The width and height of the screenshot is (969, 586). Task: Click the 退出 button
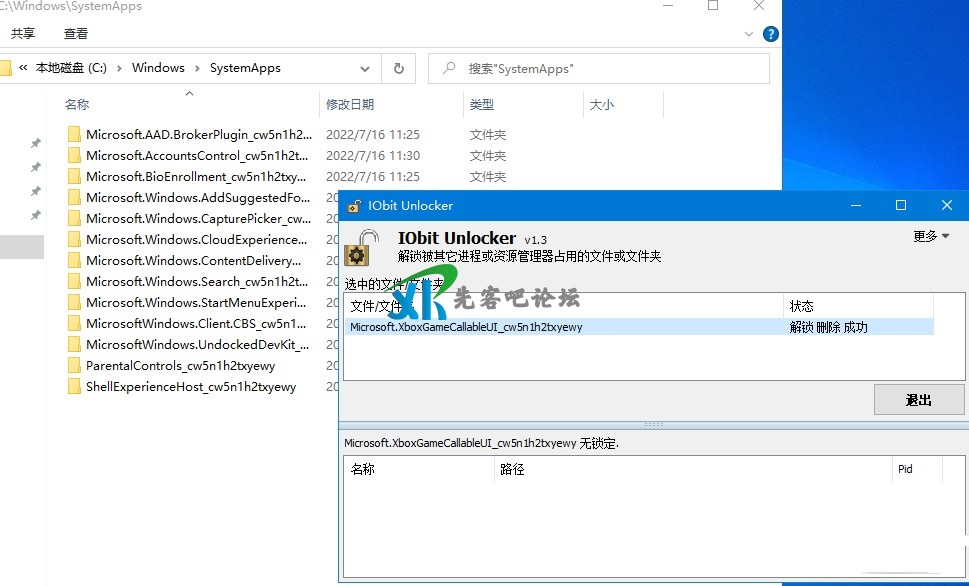tap(918, 400)
